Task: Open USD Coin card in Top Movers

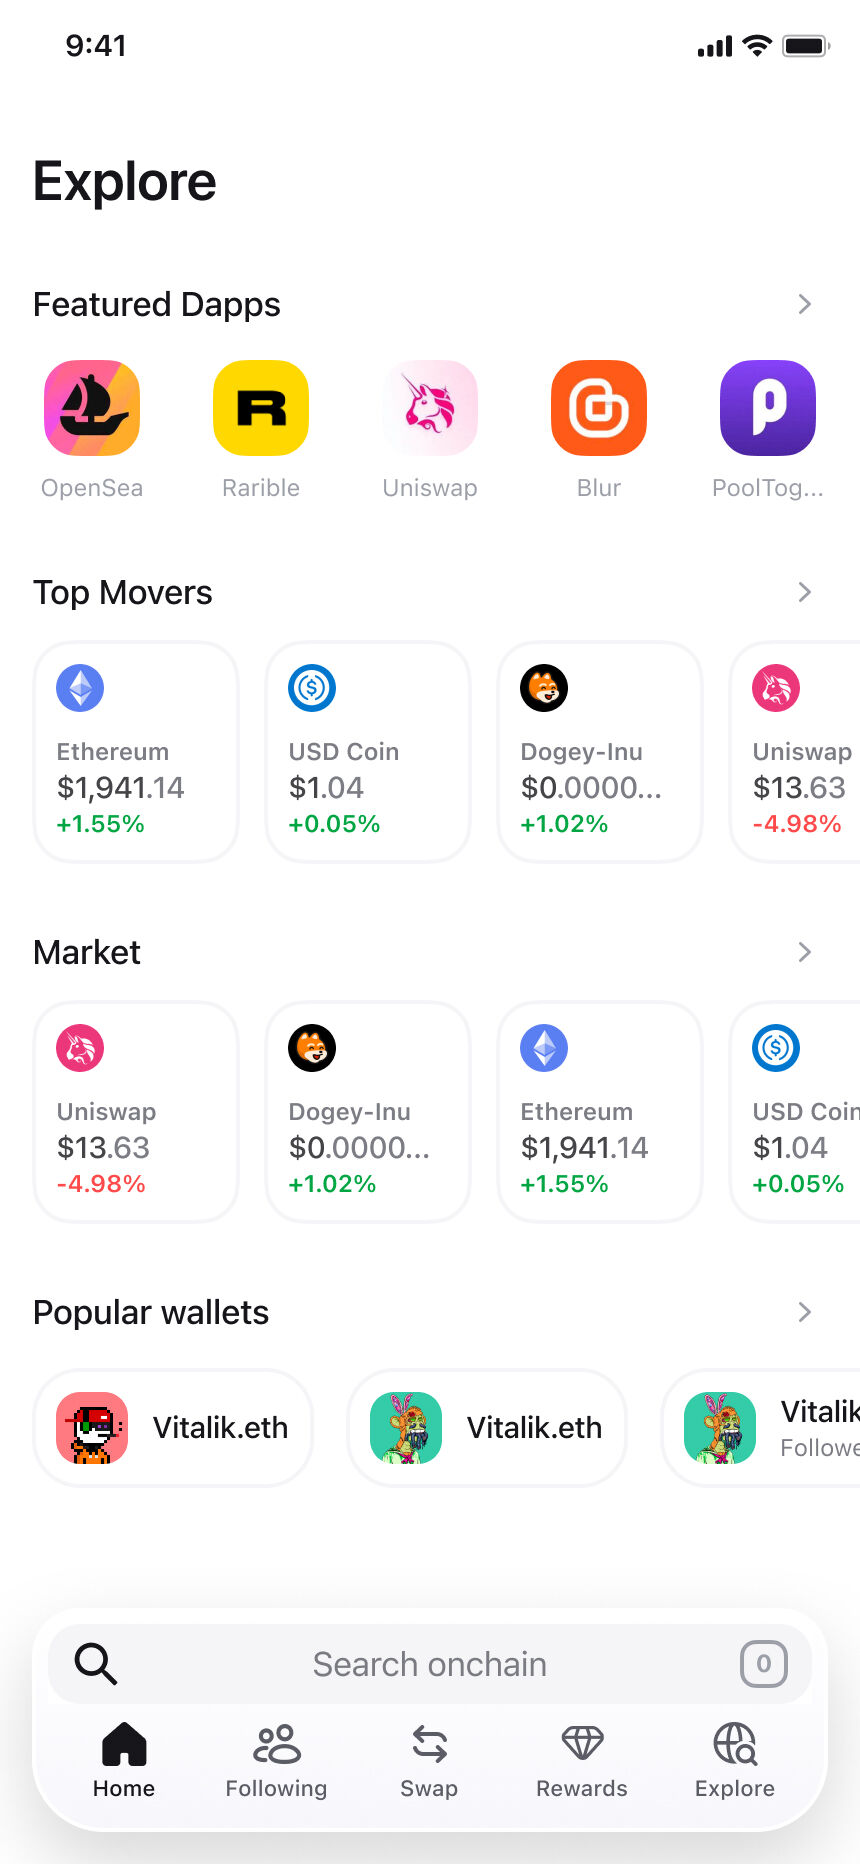Action: click(368, 752)
